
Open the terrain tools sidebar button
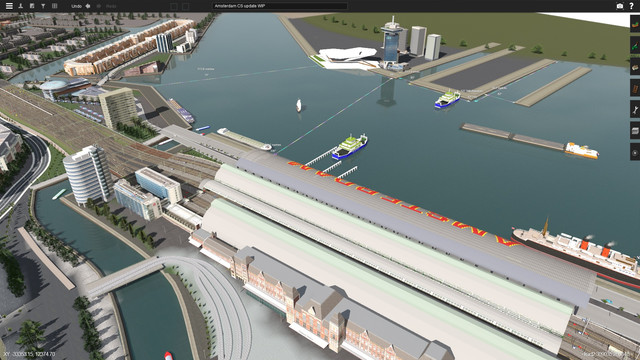point(635,24)
